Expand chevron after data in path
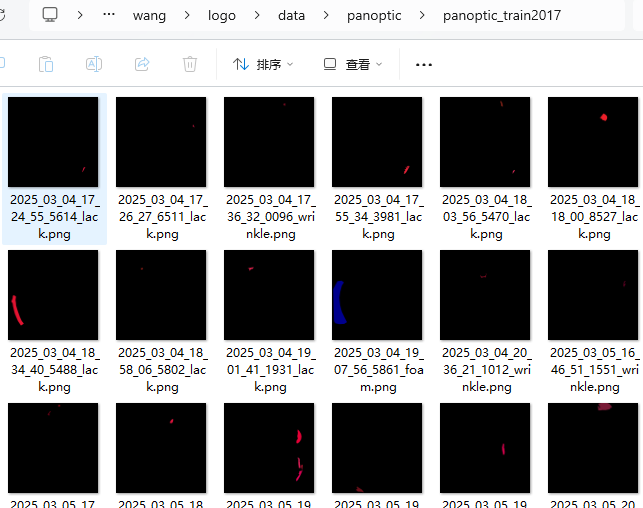Image resolution: width=643 pixels, height=508 pixels. [326, 15]
